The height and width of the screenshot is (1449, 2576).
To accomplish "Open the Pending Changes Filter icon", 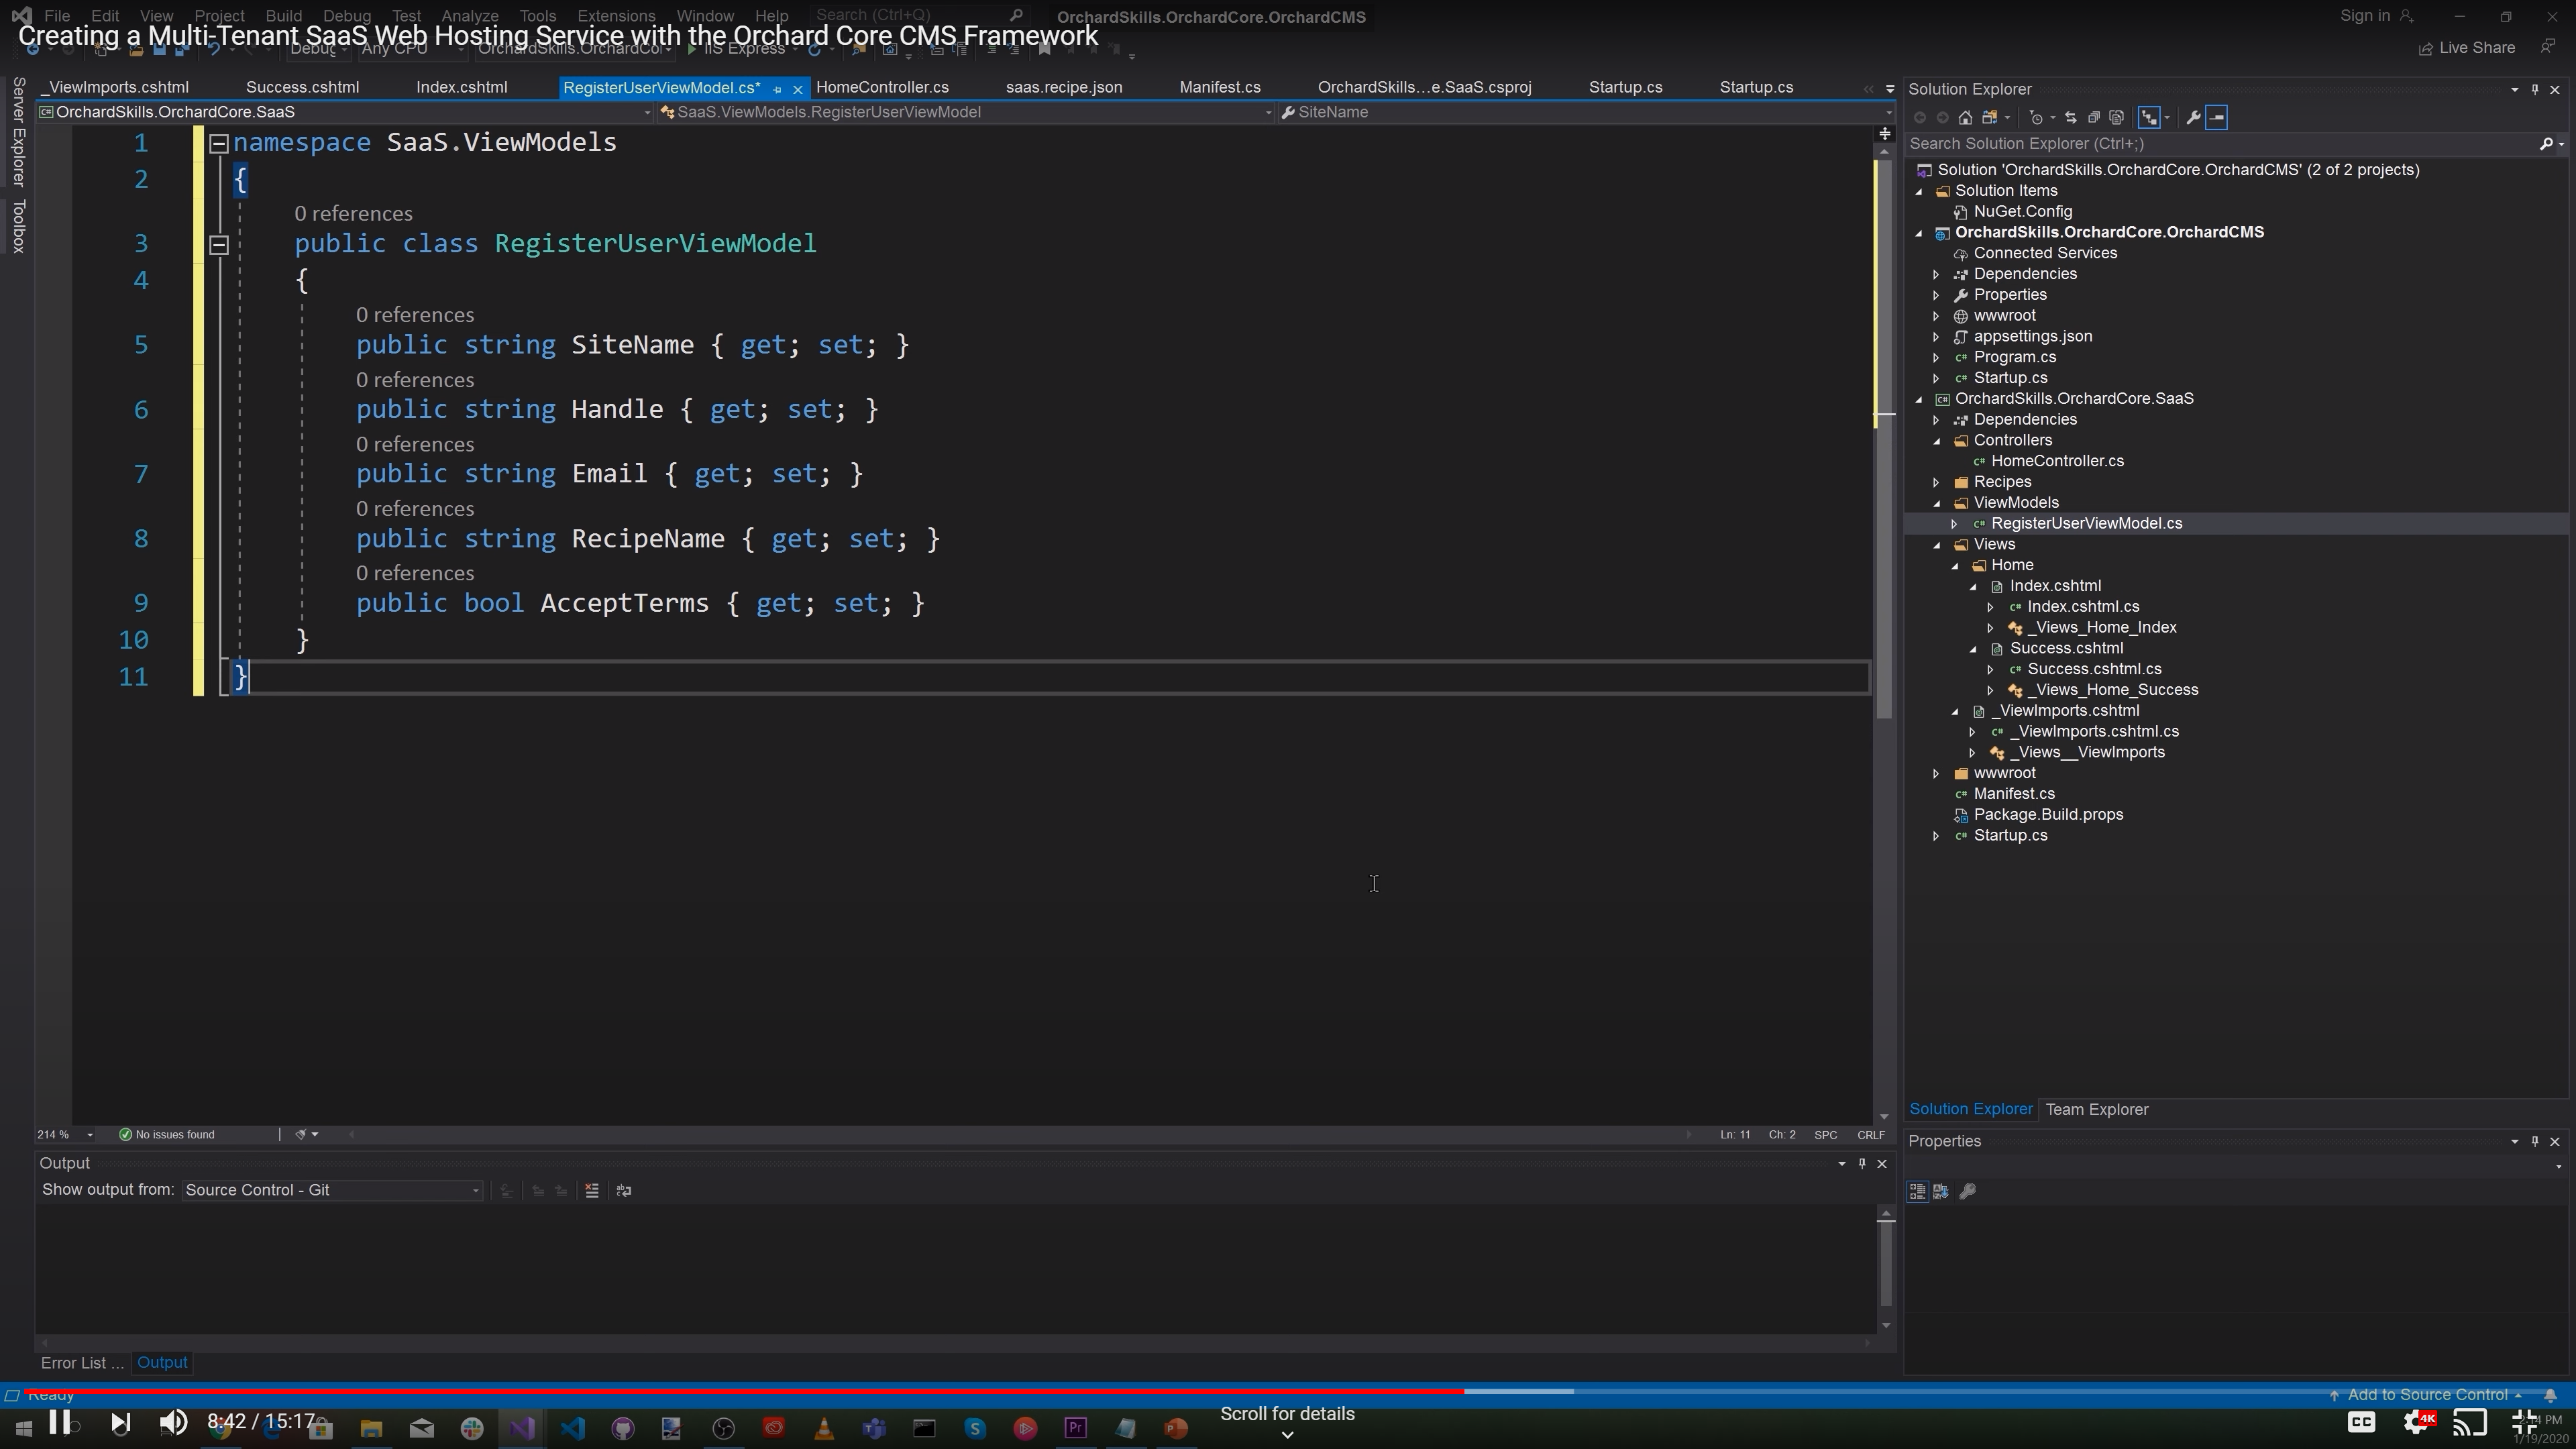I will [2036, 118].
